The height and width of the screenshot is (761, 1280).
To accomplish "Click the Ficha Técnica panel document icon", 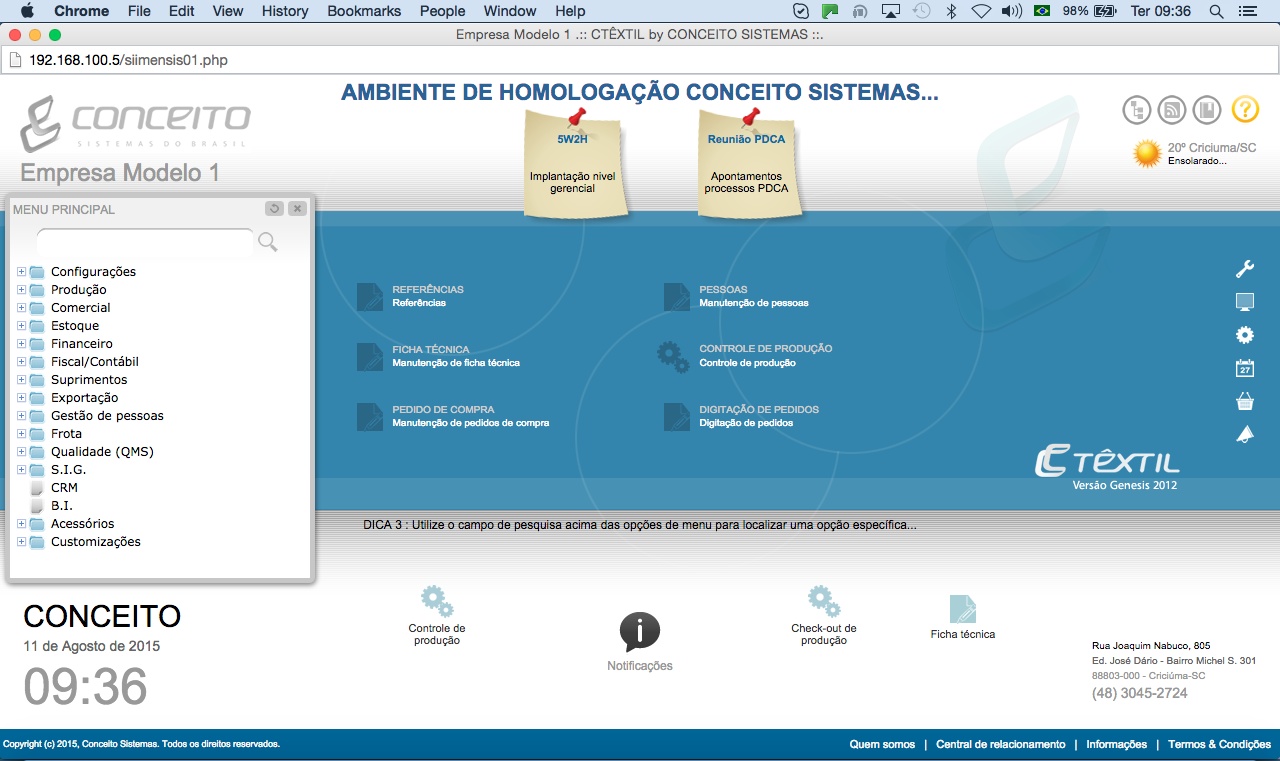I will 370,357.
